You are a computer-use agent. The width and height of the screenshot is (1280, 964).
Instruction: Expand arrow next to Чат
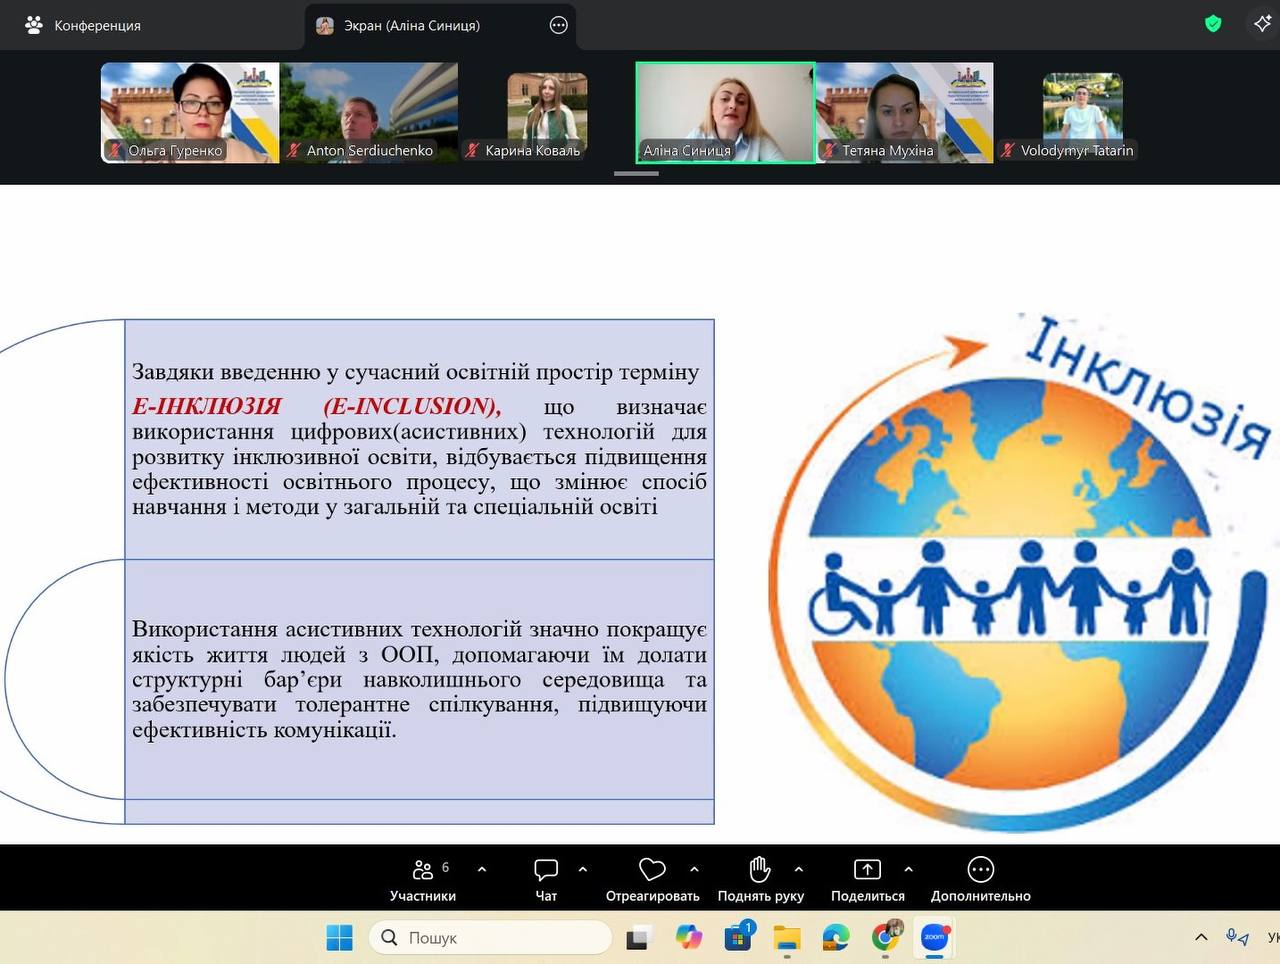pyautogui.click(x=583, y=869)
